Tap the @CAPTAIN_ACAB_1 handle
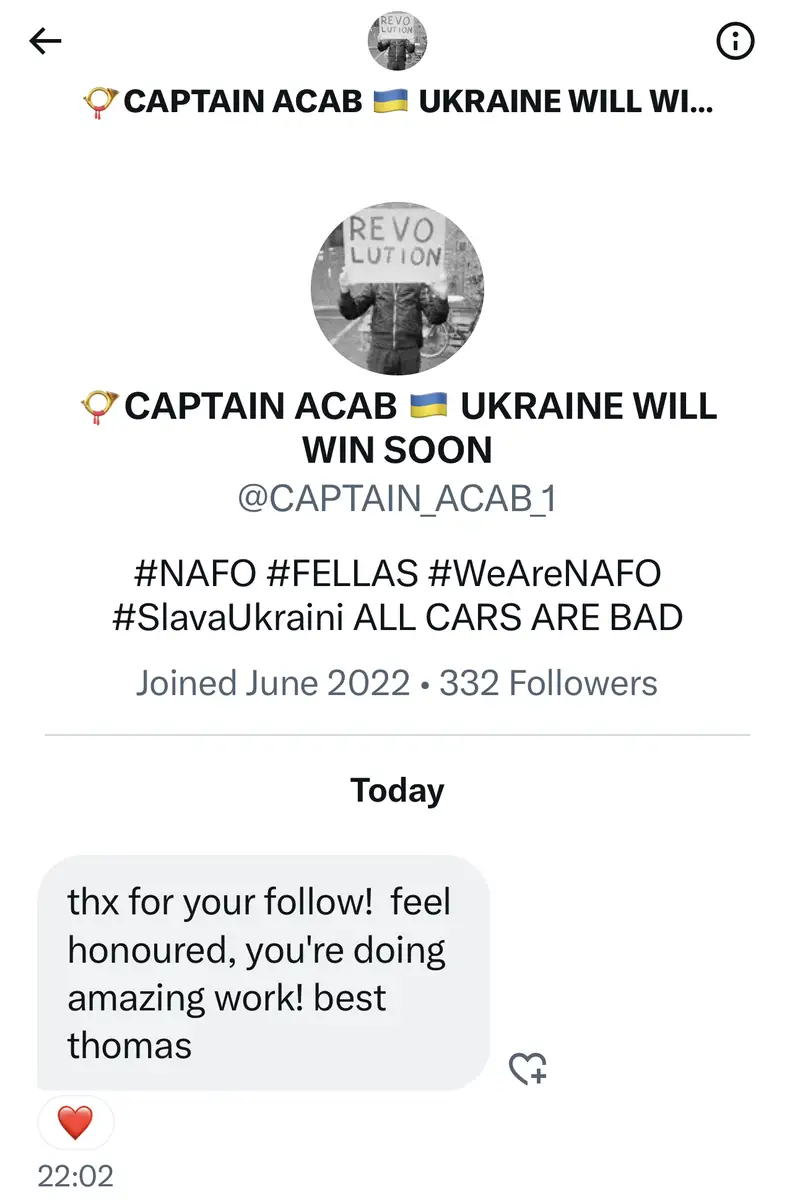 [x=397, y=498]
